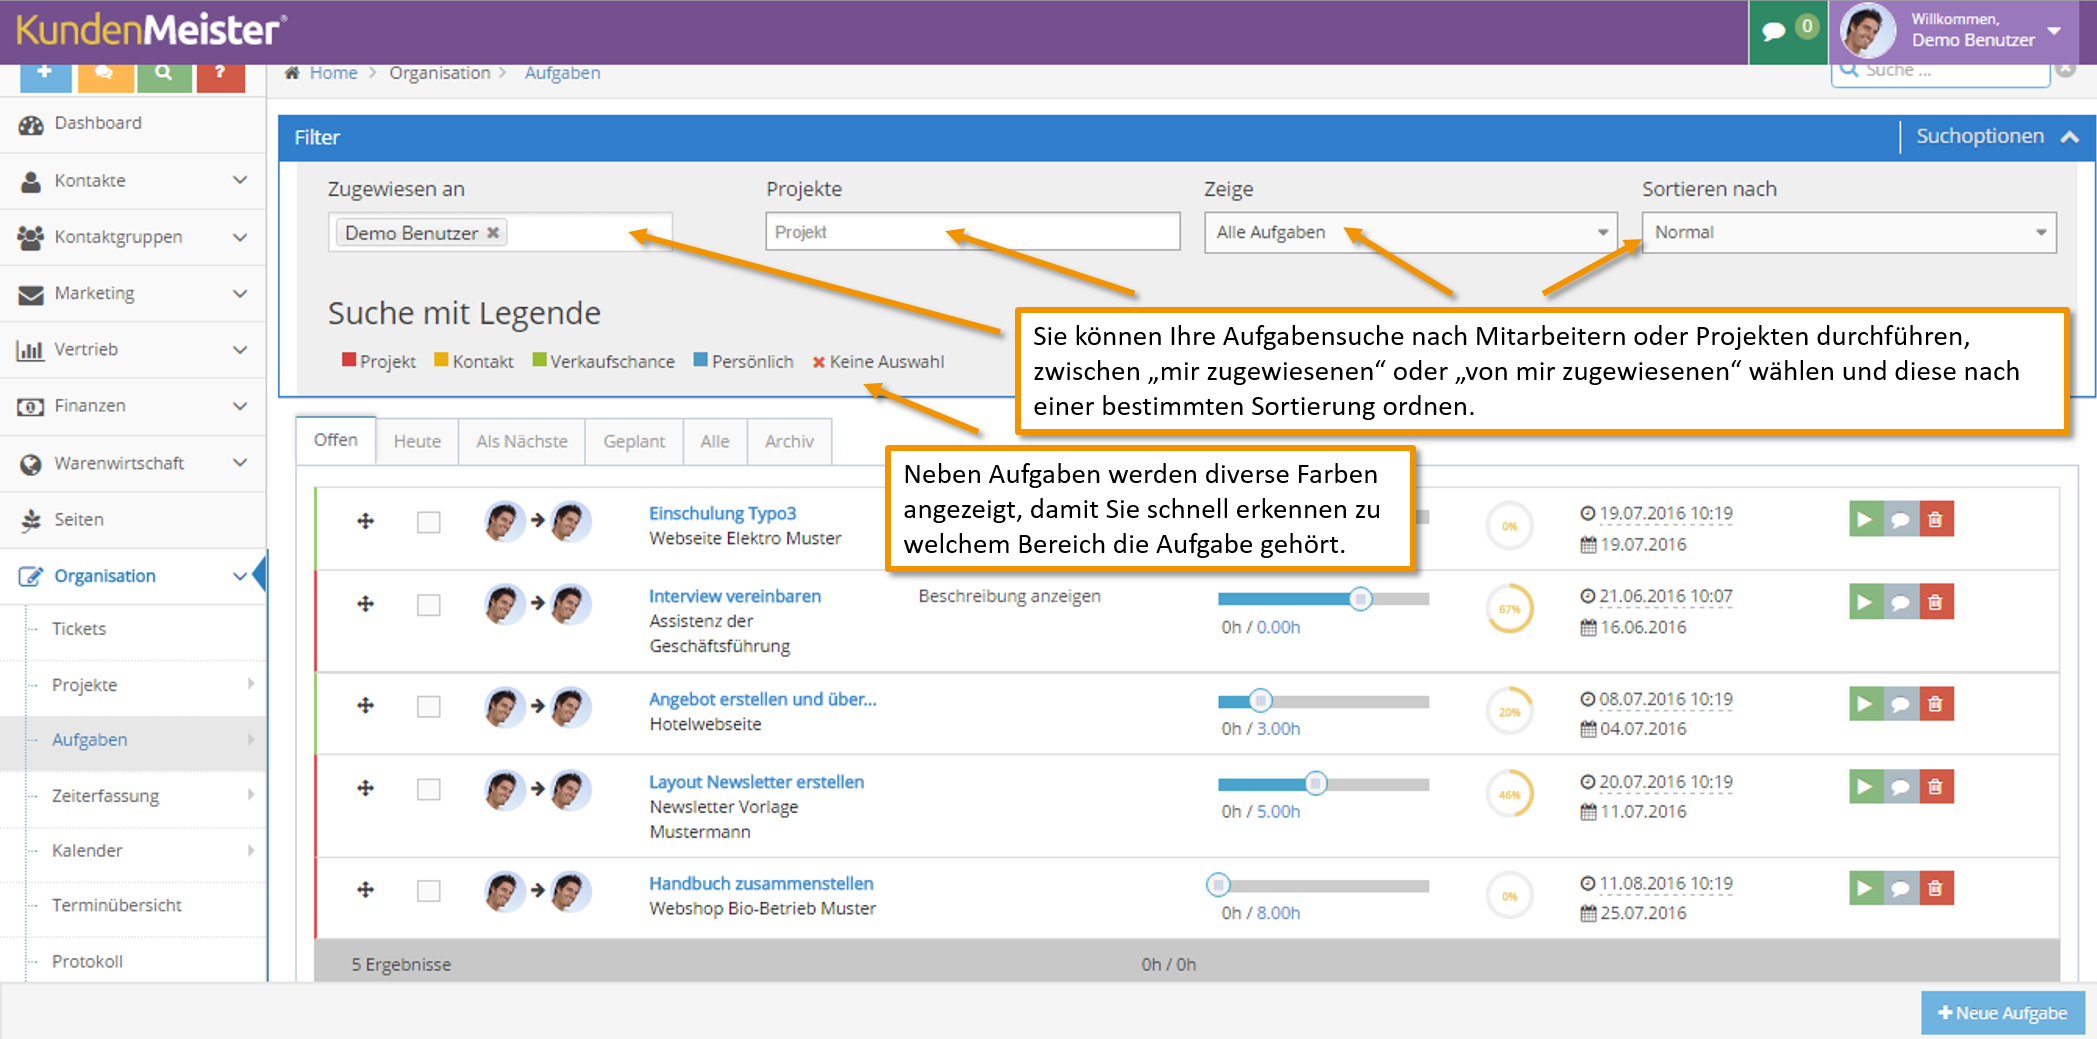Click the Neue Aufgabe button
This screenshot has height=1039, width=2097.
coord(2002,1013)
